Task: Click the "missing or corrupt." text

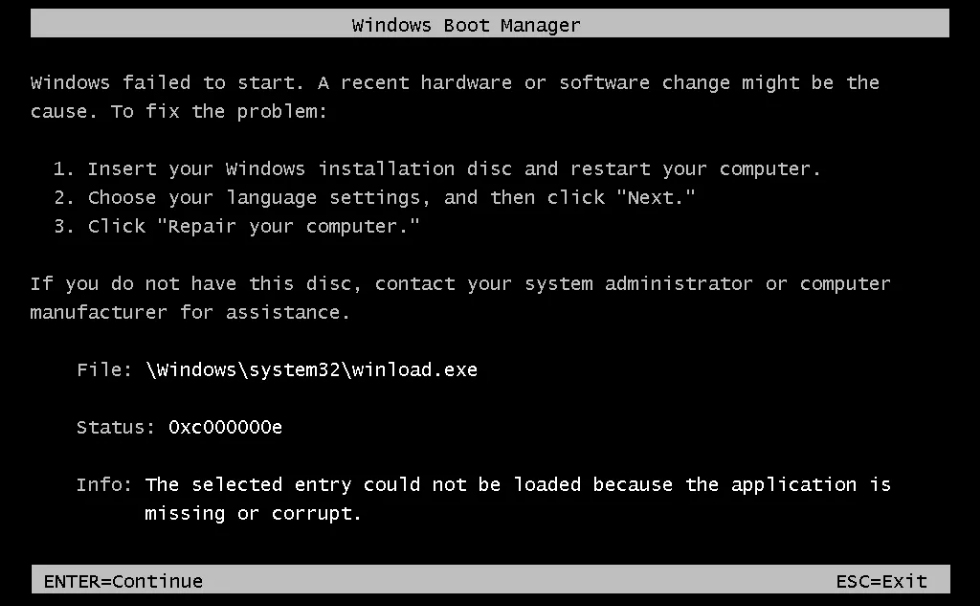Action: pos(253,514)
